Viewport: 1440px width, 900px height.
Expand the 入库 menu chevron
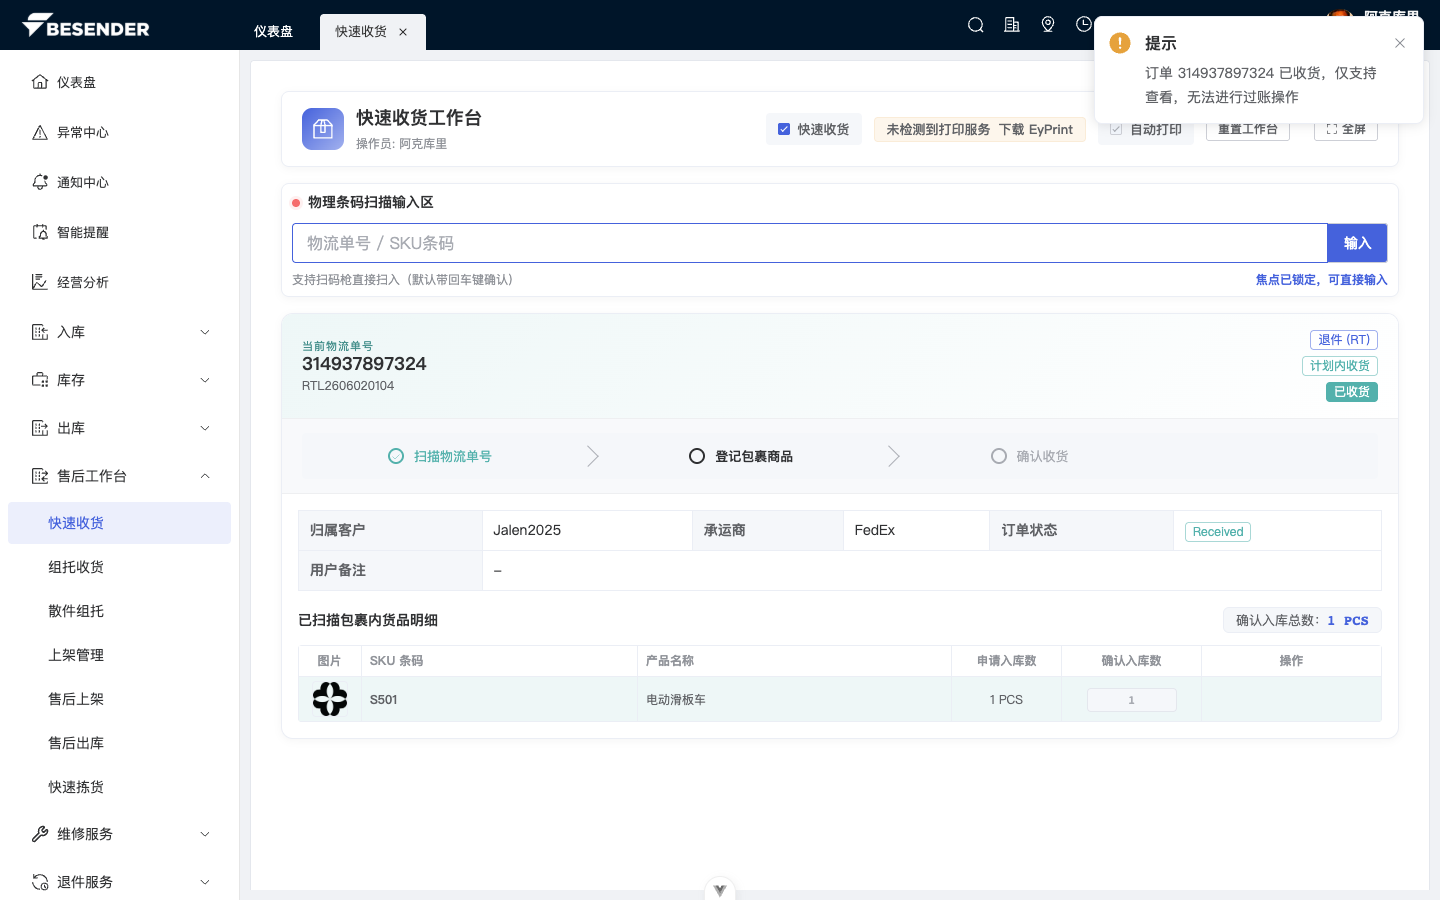tap(205, 332)
